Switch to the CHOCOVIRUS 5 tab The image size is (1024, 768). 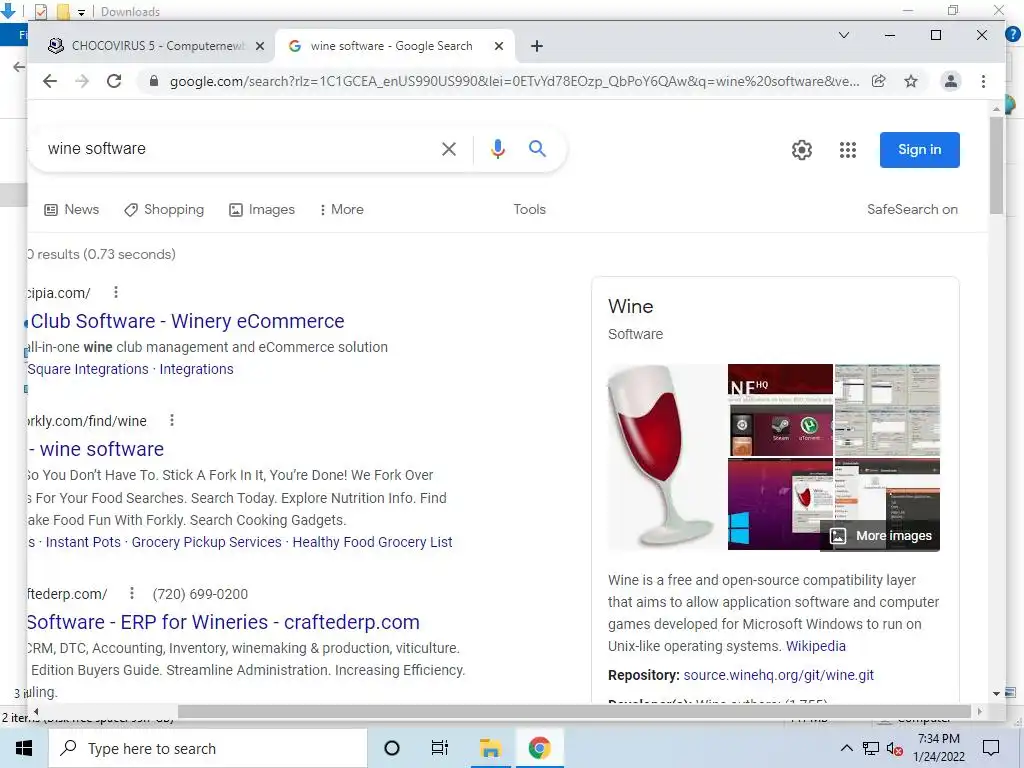[x=155, y=46]
